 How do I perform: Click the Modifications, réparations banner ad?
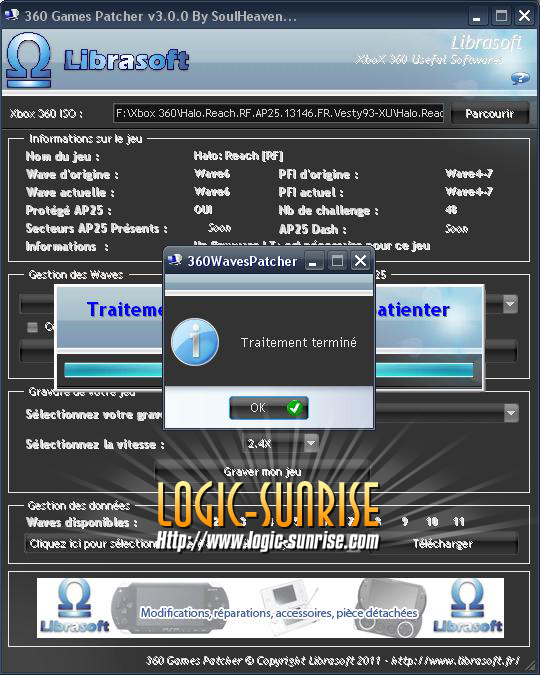point(270,607)
